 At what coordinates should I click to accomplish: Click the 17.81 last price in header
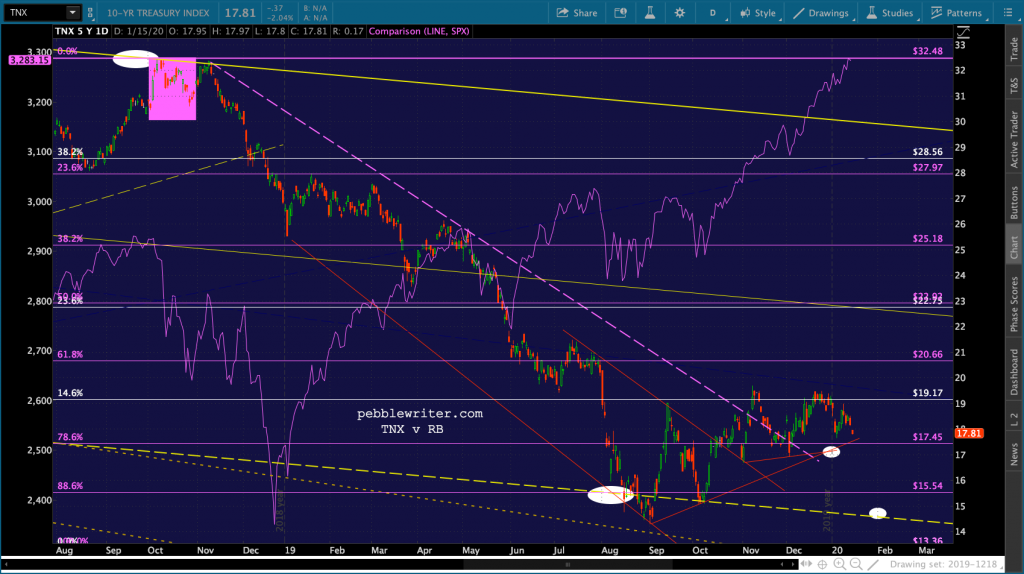(240, 13)
